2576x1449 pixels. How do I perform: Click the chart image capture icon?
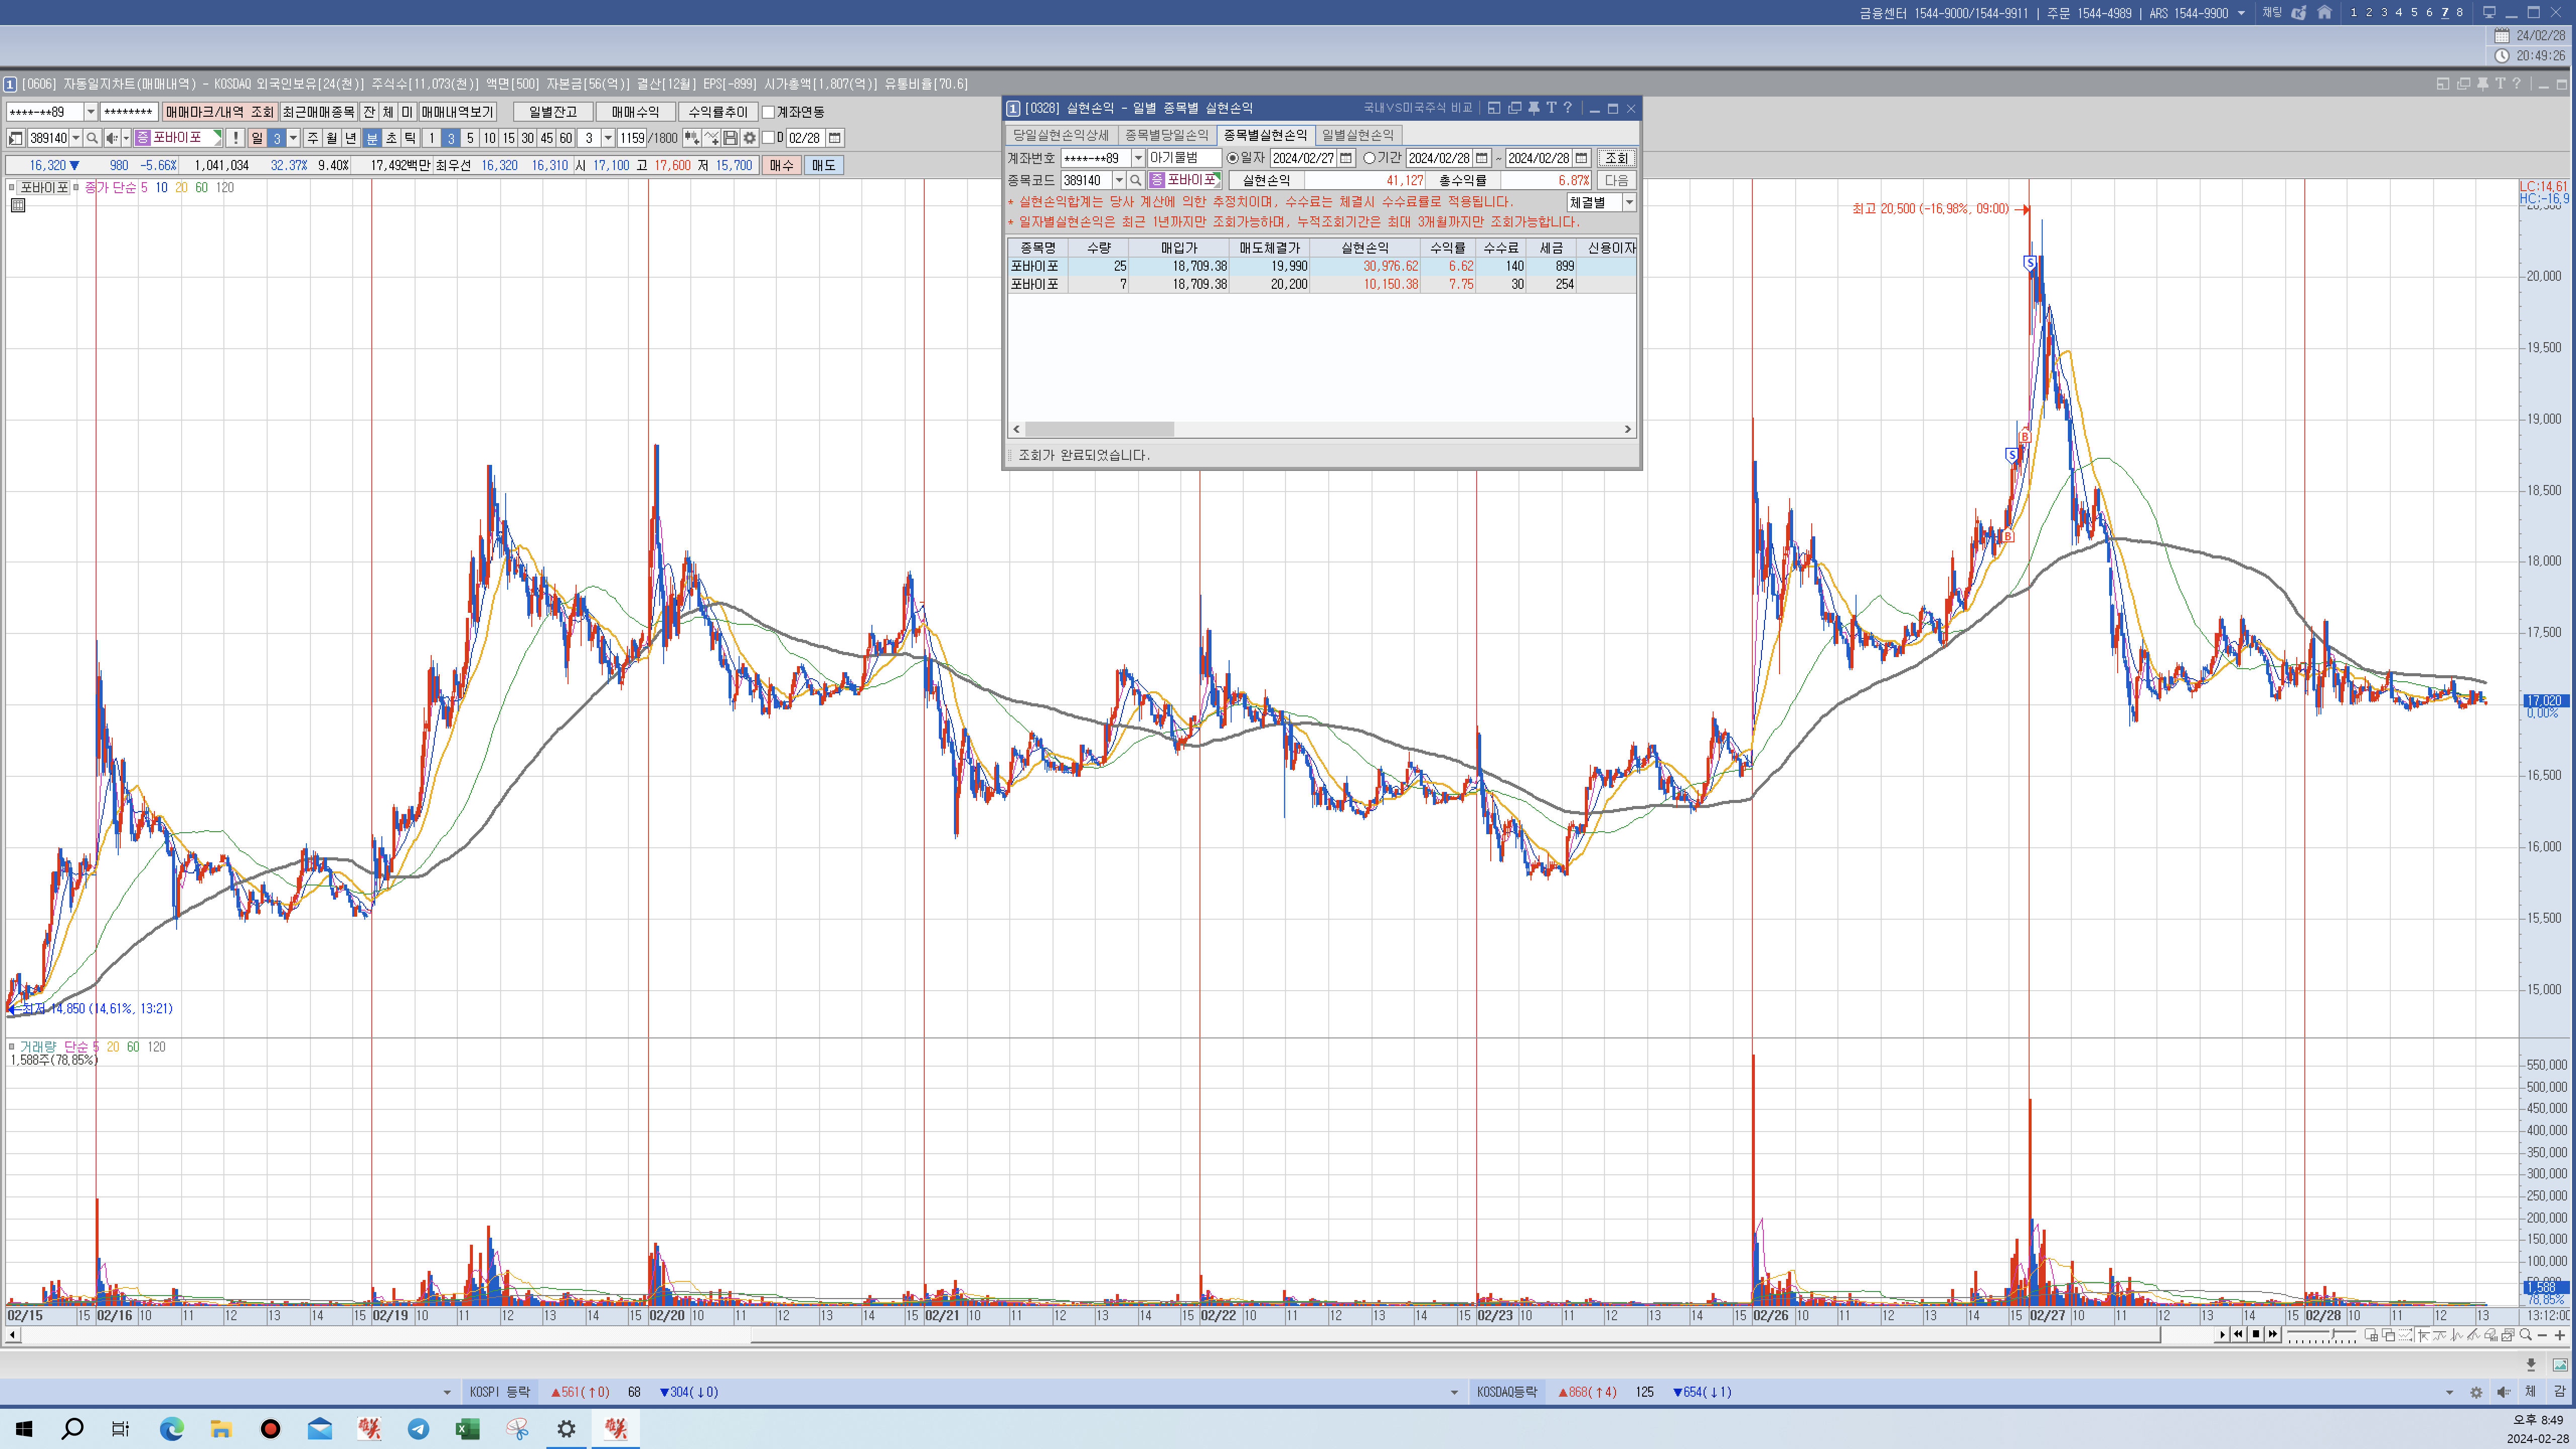tap(2560, 1365)
